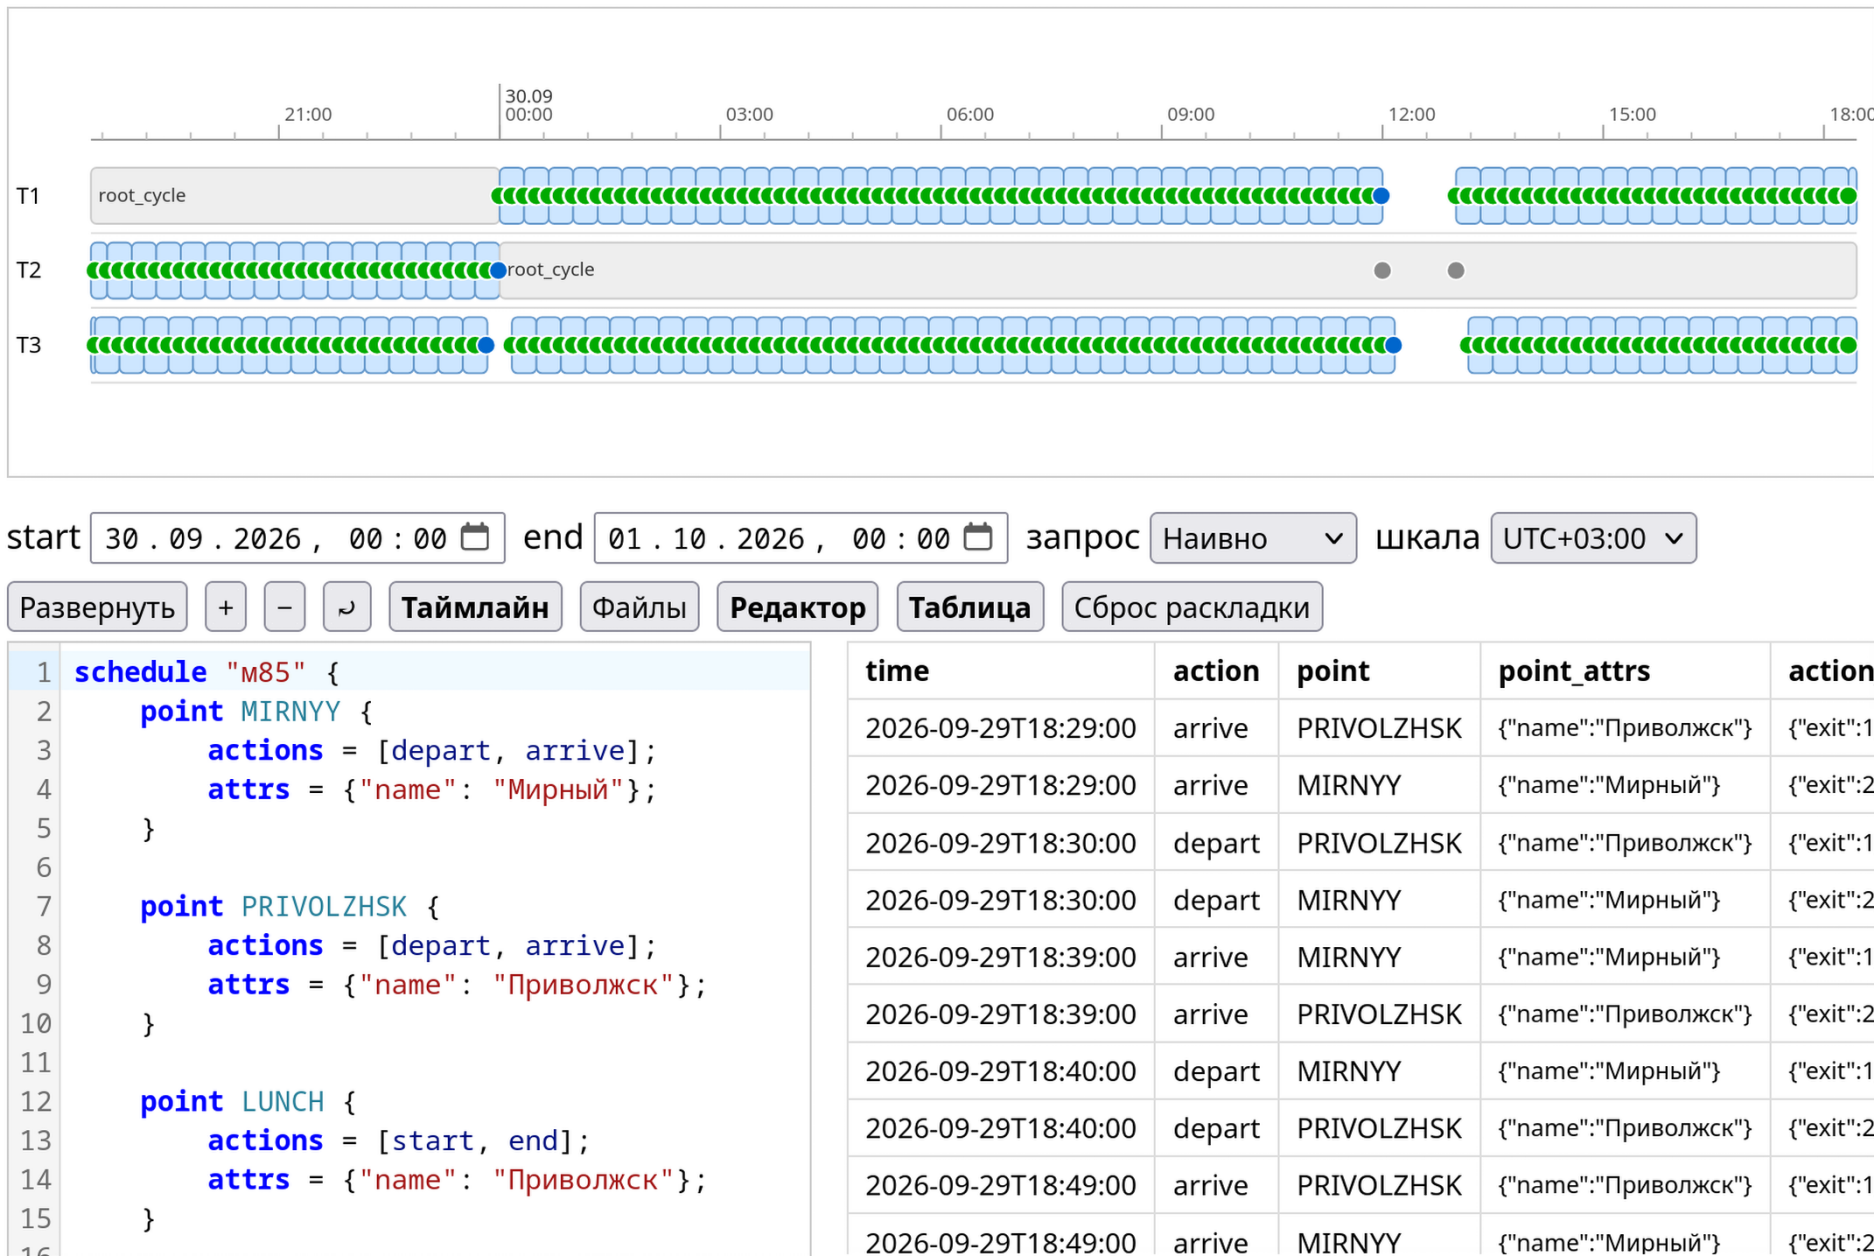Image resolution: width=1874 pixels, height=1256 pixels.
Task: Open the start date calendar picker
Action: pyautogui.click(x=475, y=538)
